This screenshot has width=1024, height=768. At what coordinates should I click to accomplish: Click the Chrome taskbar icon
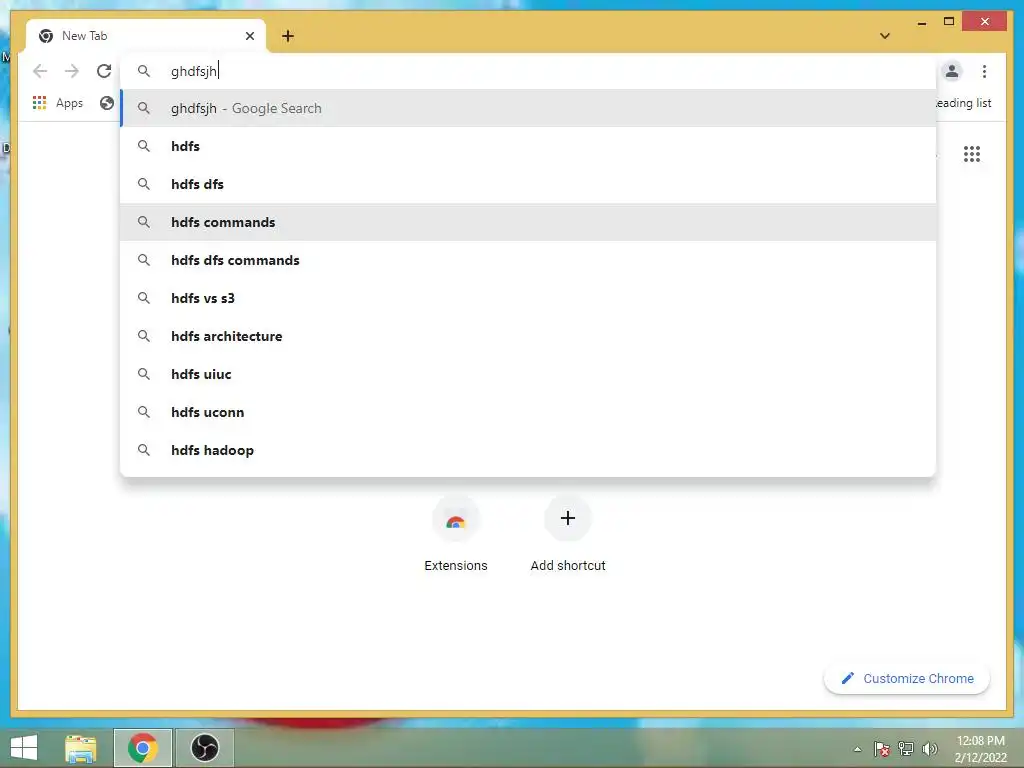click(142, 748)
